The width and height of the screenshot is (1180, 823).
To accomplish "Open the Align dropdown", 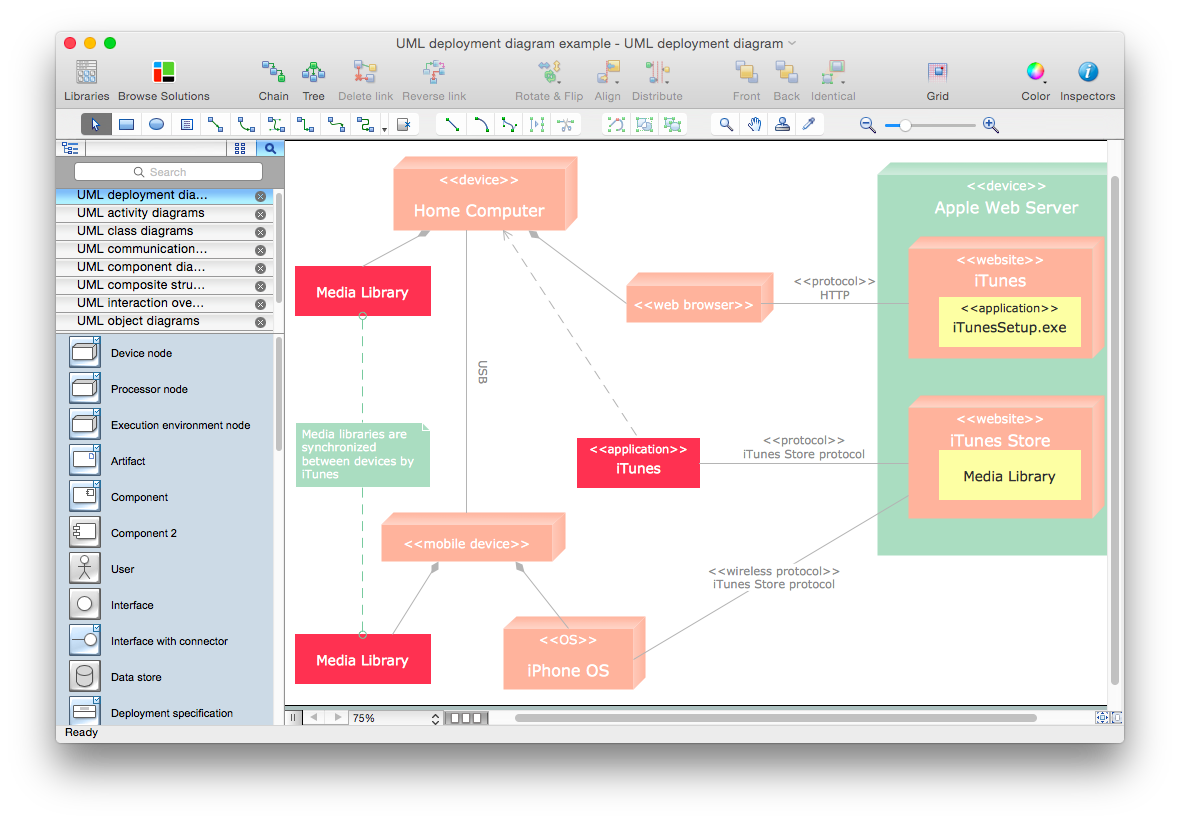I will (607, 80).
